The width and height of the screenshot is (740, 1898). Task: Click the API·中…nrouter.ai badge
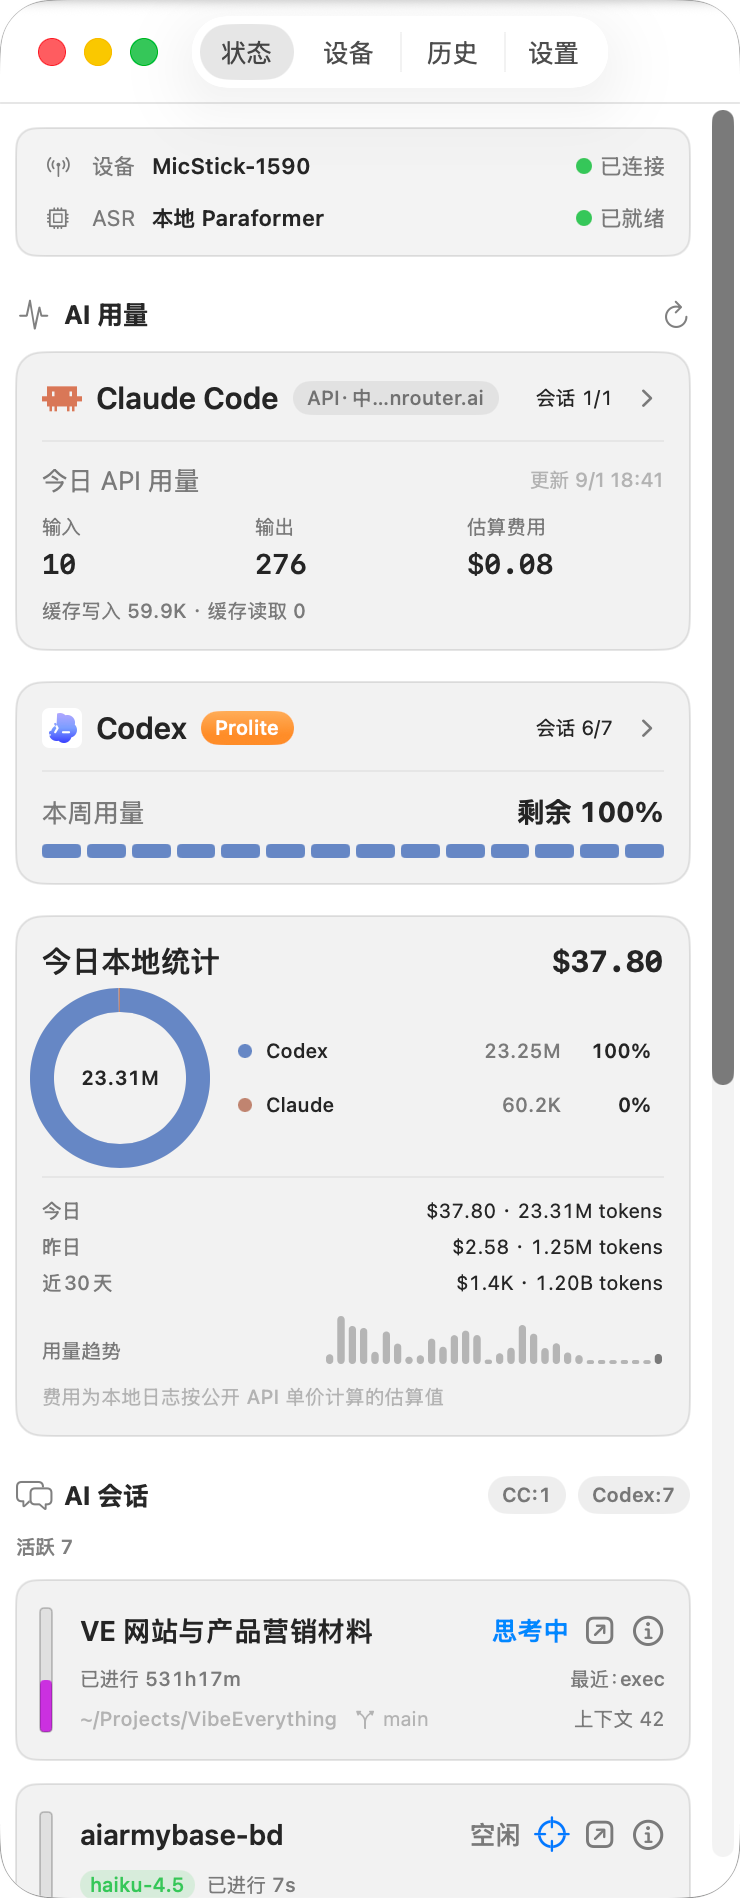click(396, 398)
